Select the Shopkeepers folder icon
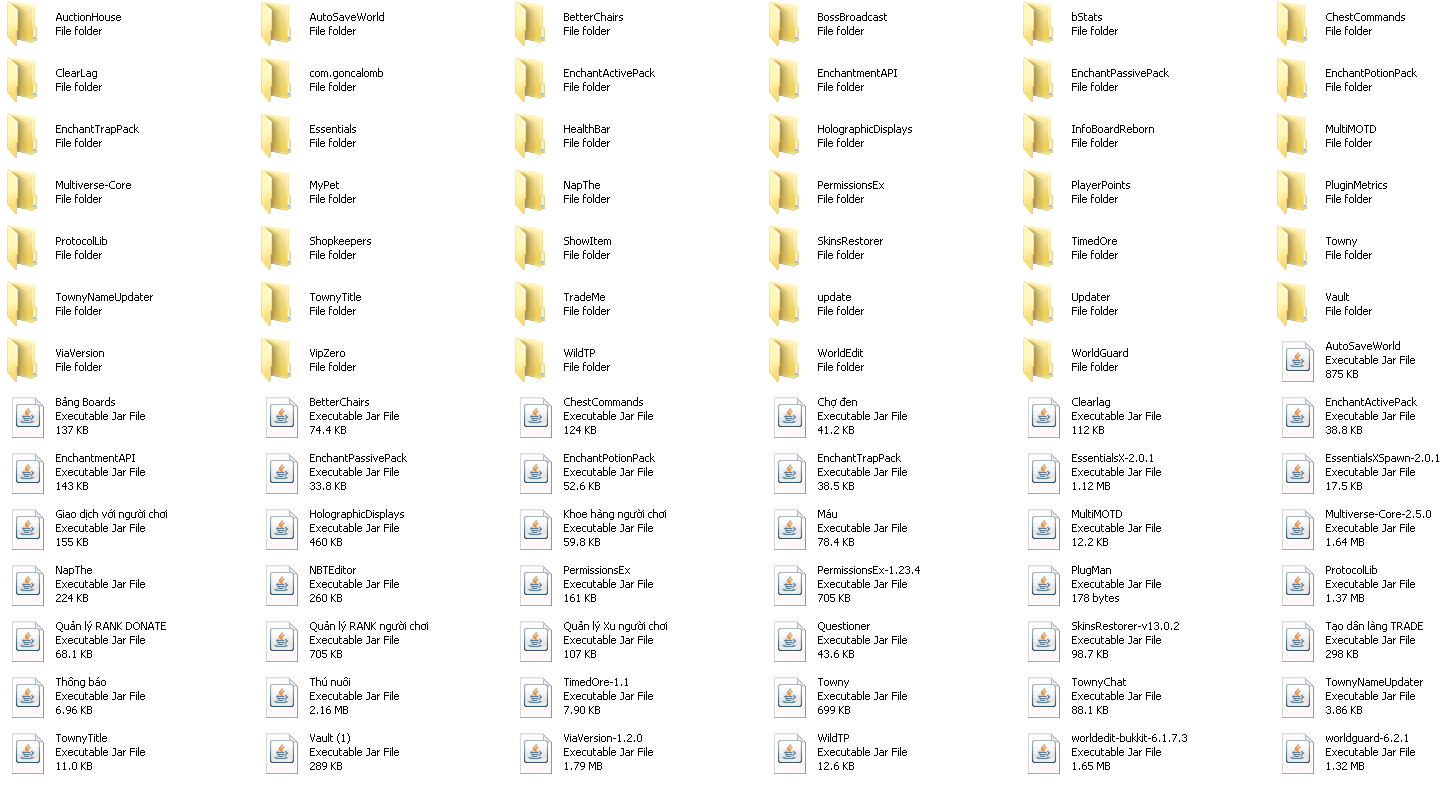 click(278, 248)
